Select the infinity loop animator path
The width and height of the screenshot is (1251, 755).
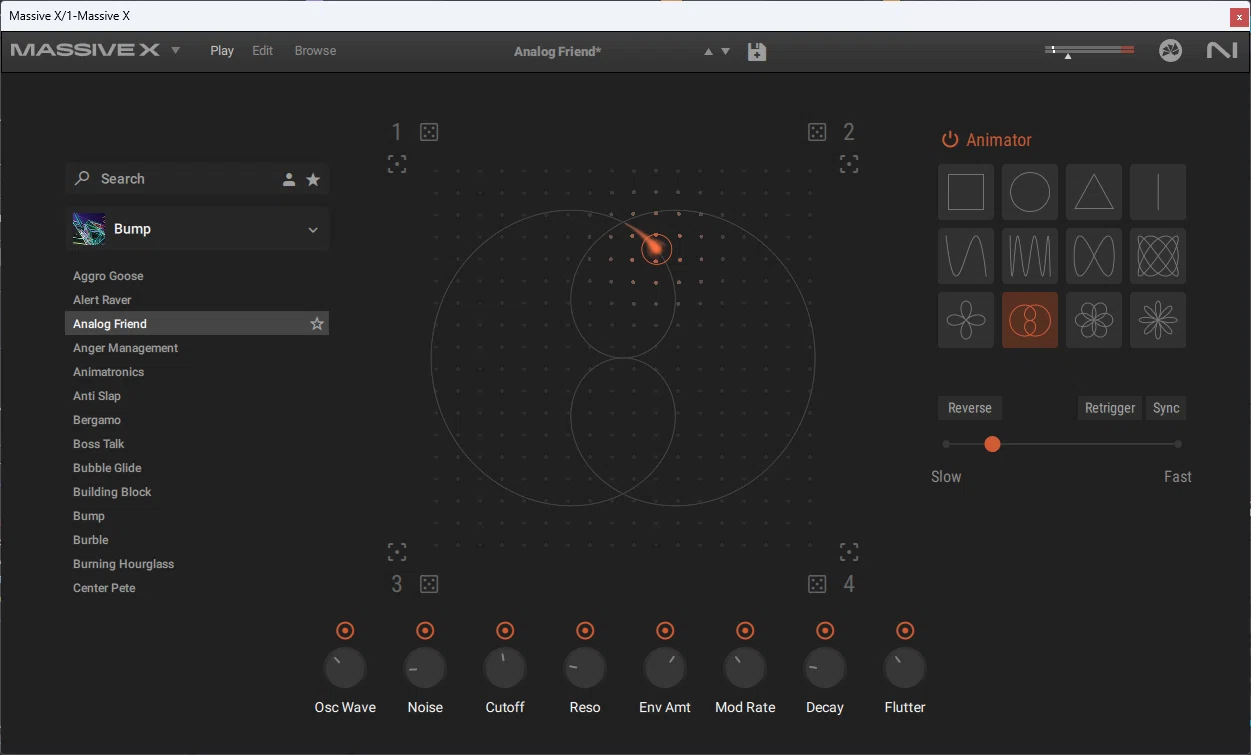(x=1094, y=256)
